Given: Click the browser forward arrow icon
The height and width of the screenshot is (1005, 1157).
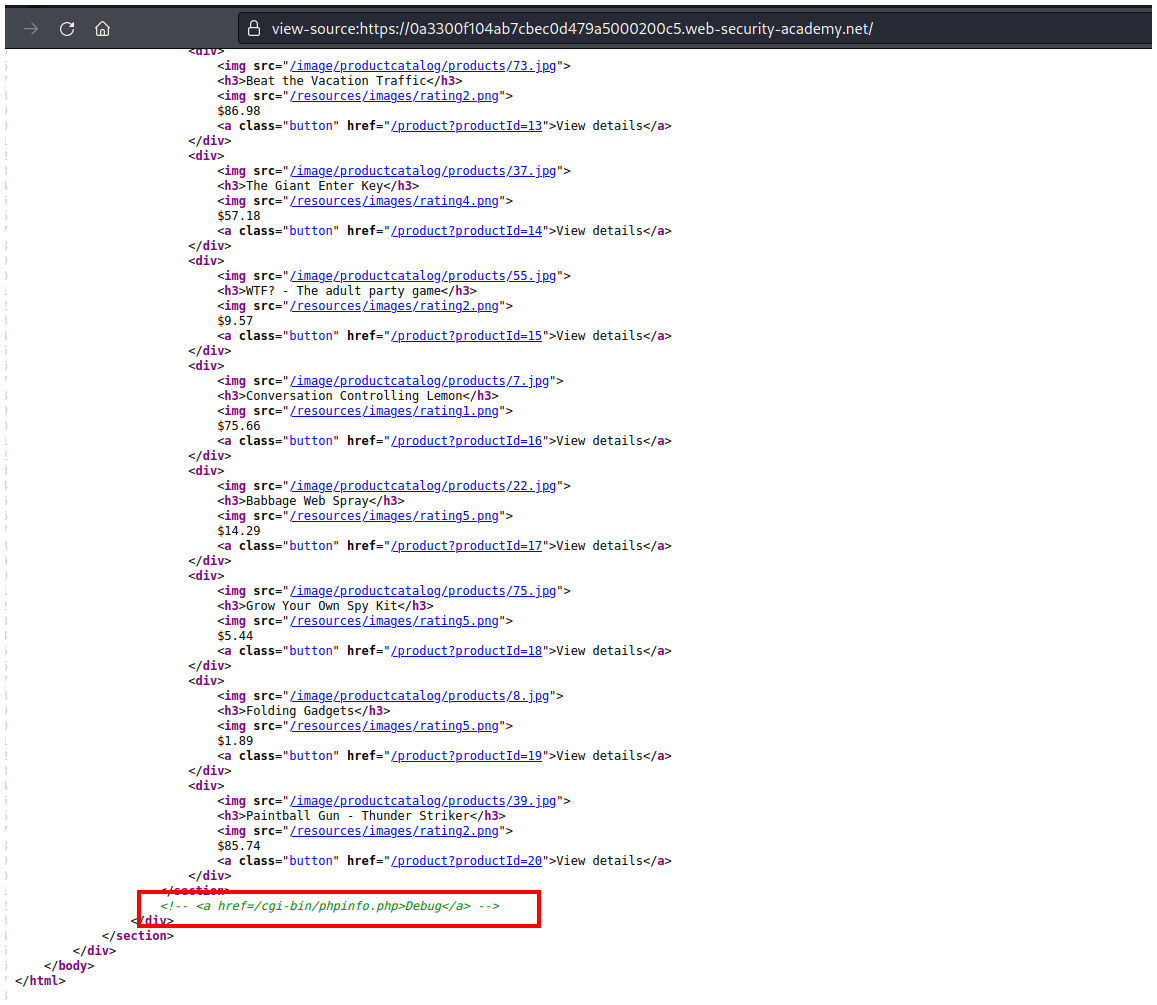Looking at the screenshot, I should 31,29.
